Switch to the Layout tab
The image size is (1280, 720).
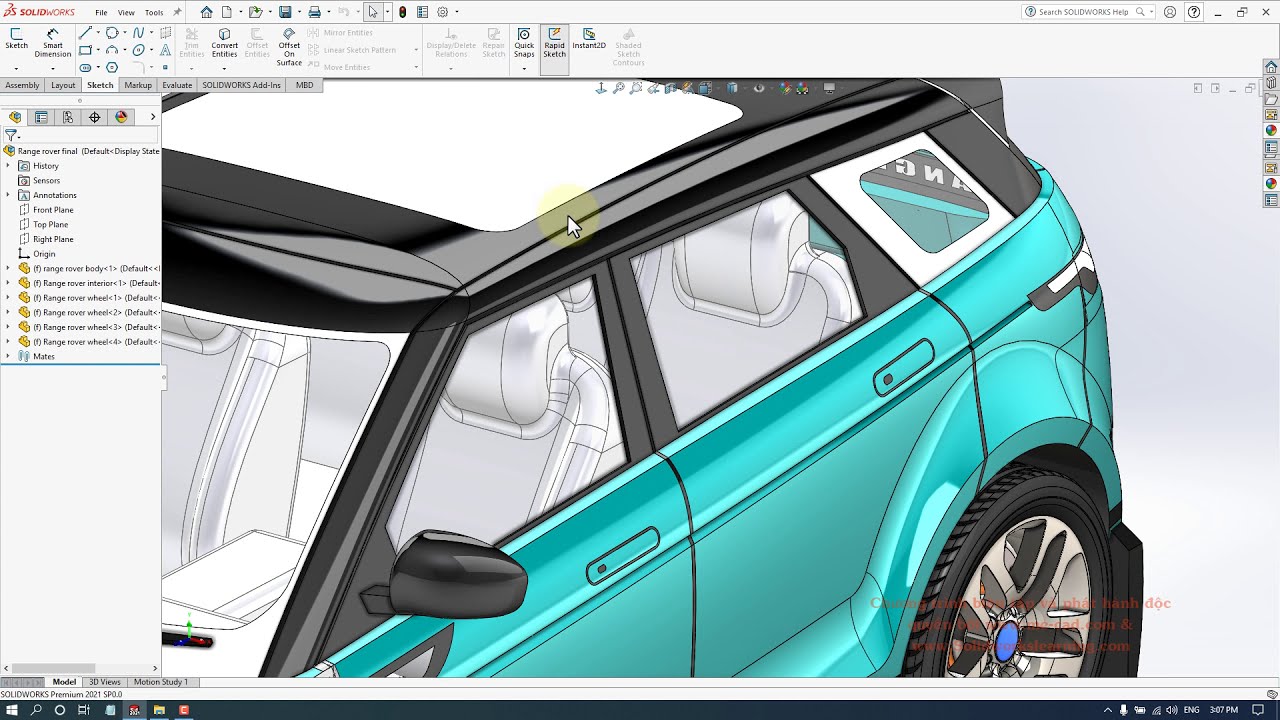(63, 85)
